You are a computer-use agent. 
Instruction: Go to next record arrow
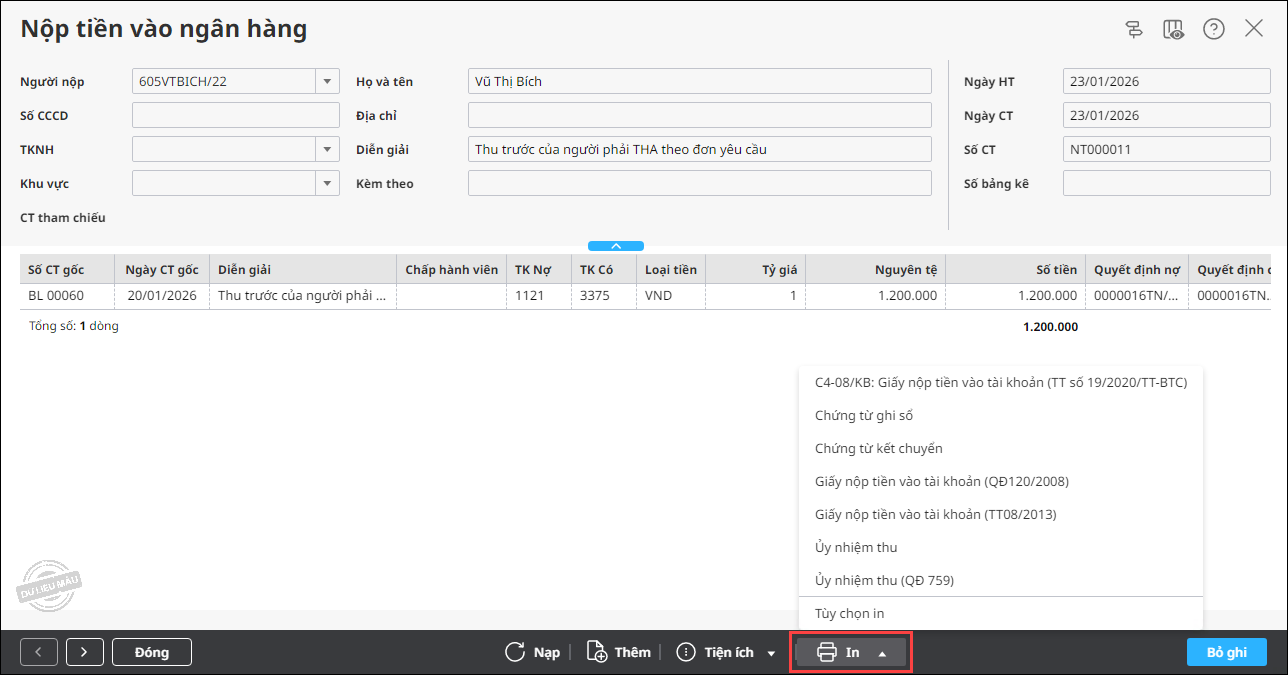[85, 652]
